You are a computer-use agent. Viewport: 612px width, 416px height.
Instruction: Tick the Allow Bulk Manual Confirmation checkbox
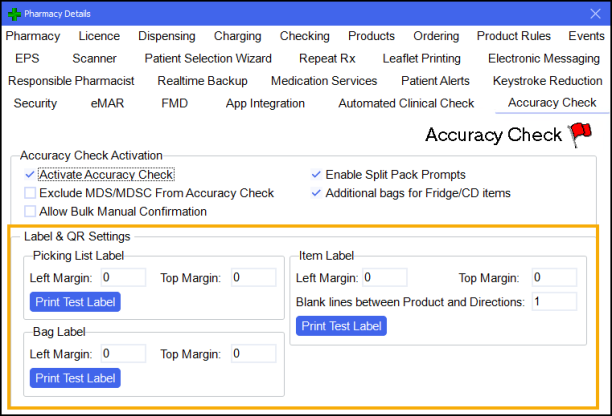coord(30,211)
